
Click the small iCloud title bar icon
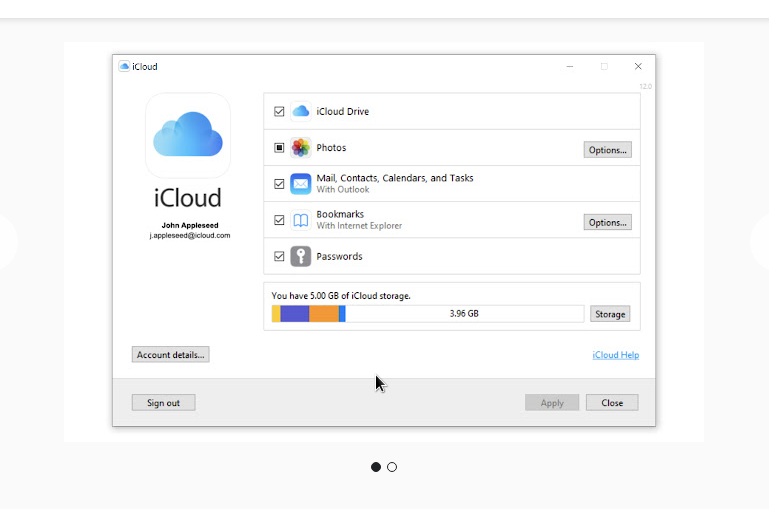click(124, 66)
